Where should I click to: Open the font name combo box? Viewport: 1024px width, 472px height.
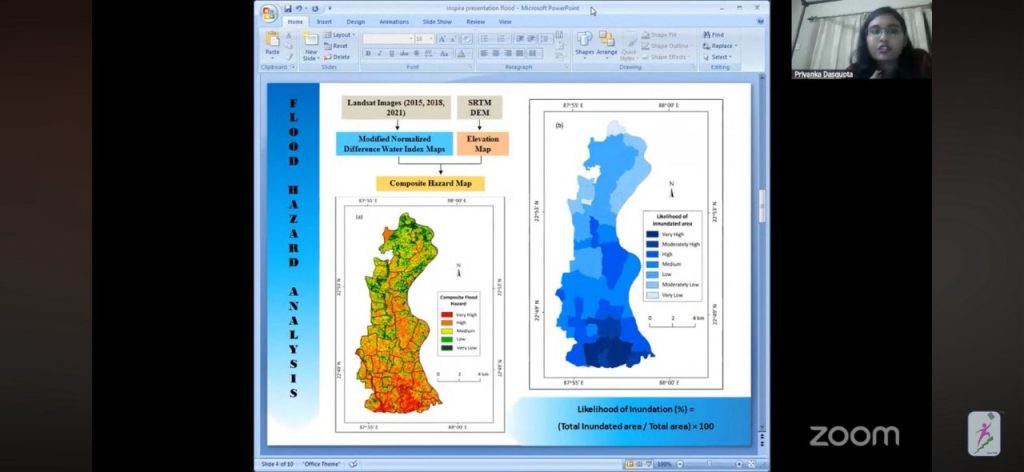coord(387,39)
